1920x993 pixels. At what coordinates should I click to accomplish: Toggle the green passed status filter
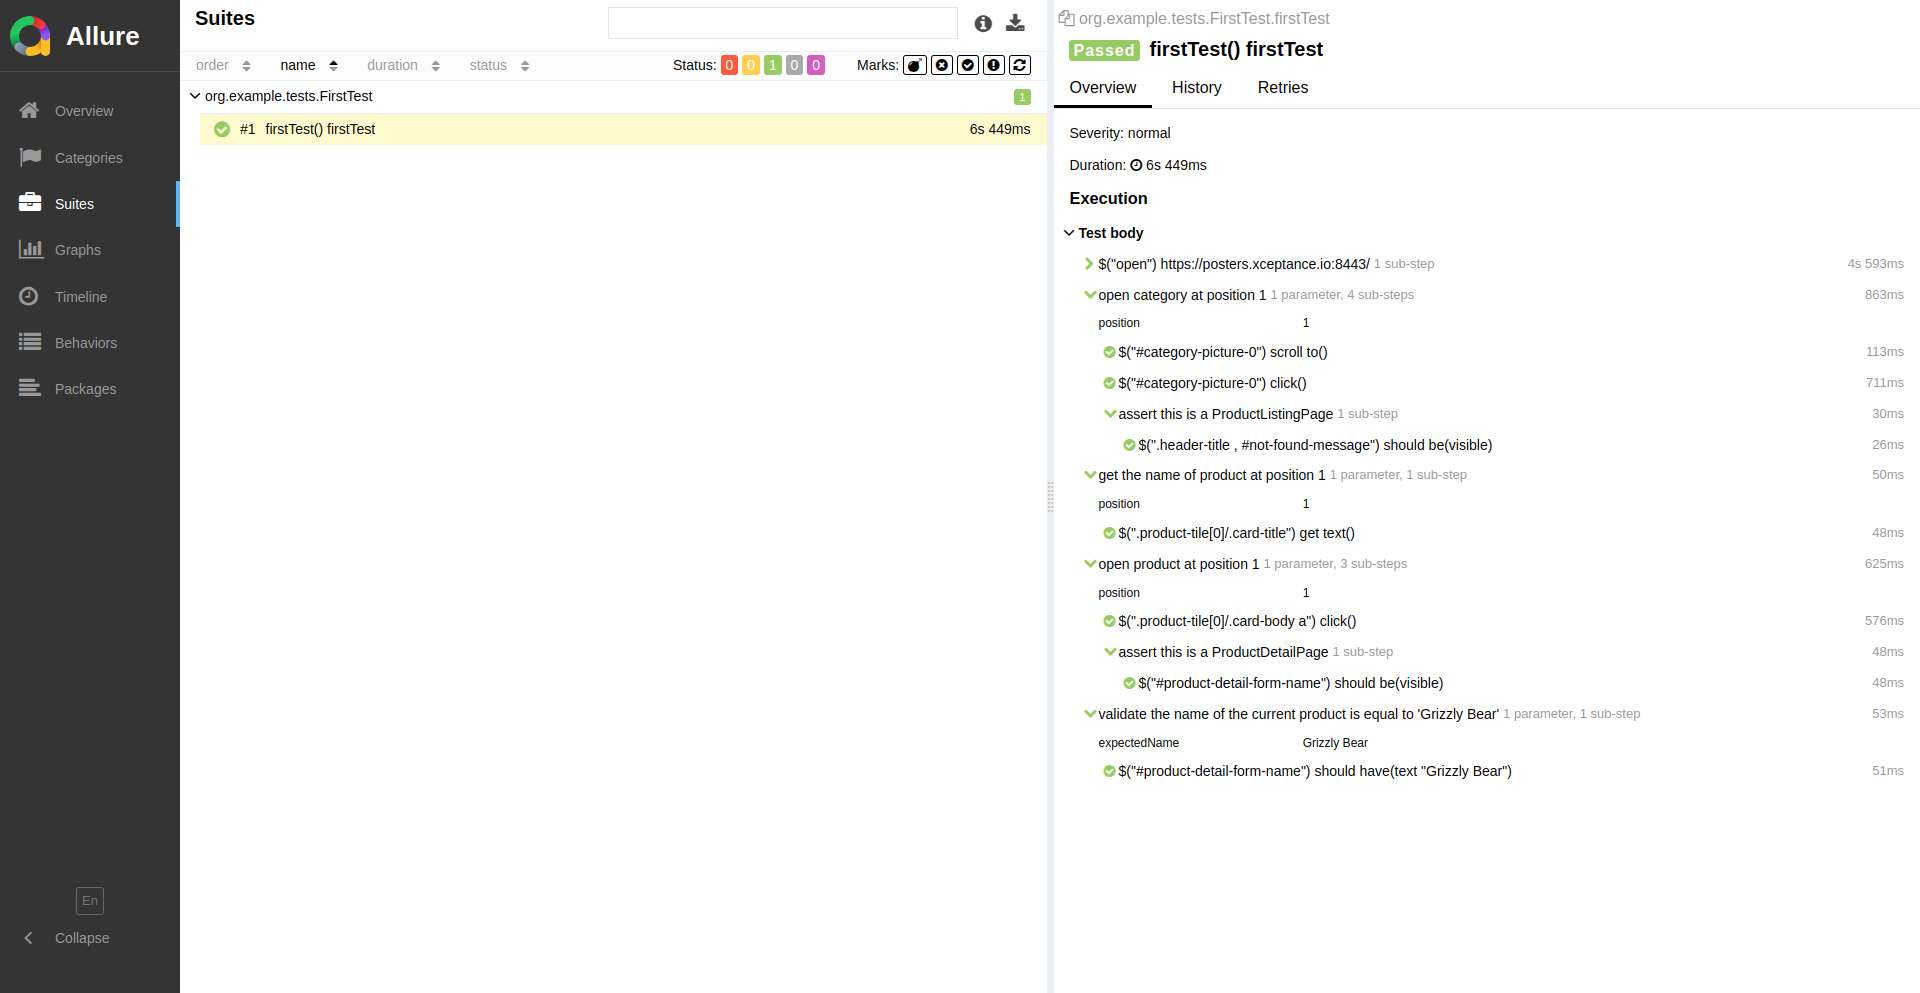[772, 65]
